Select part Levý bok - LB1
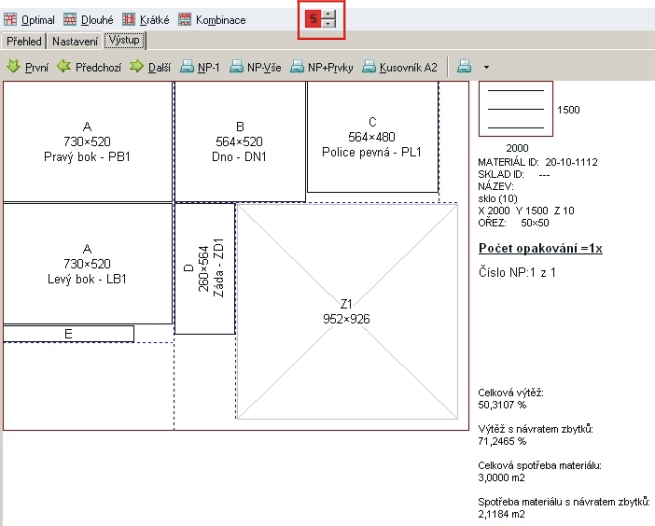 pyautogui.click(x=87, y=264)
